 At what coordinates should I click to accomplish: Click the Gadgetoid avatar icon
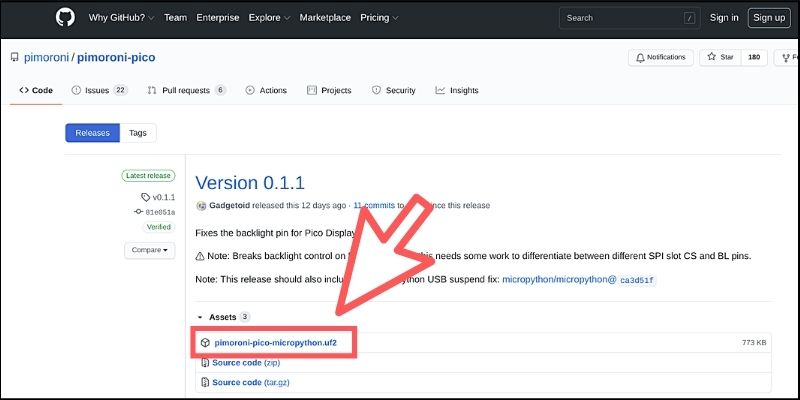pos(201,206)
